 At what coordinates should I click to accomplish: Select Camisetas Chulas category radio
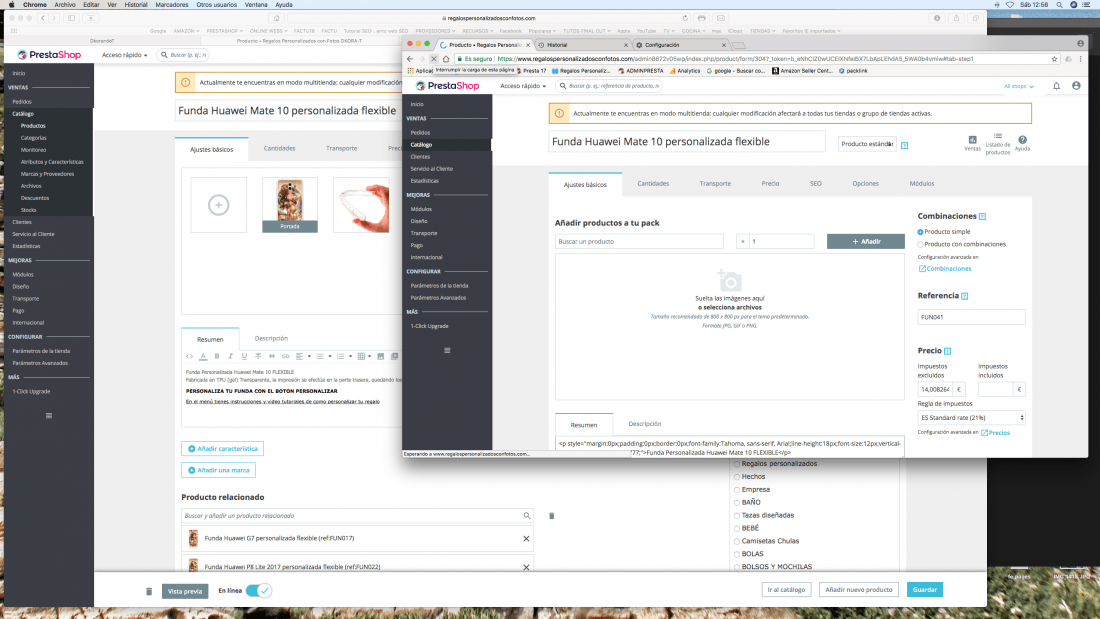coord(737,541)
